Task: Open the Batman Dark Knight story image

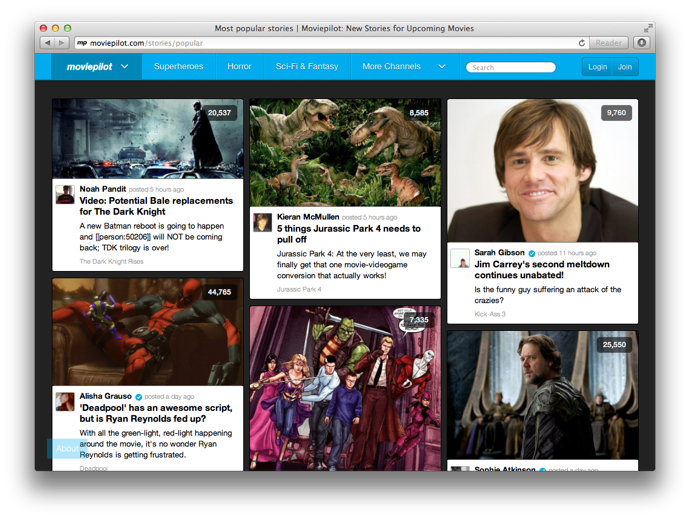Action: pyautogui.click(x=147, y=139)
